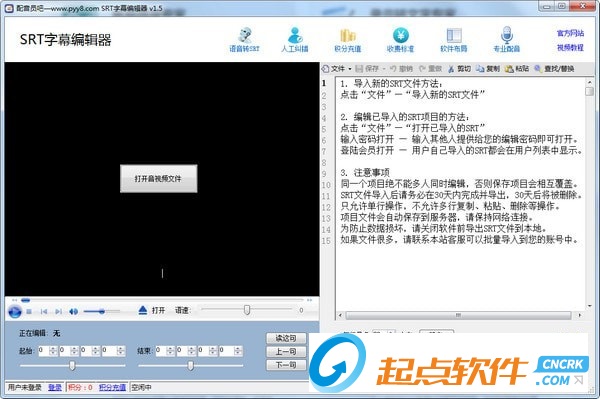Open the 人工纠错 manual correction service

pos(295,40)
